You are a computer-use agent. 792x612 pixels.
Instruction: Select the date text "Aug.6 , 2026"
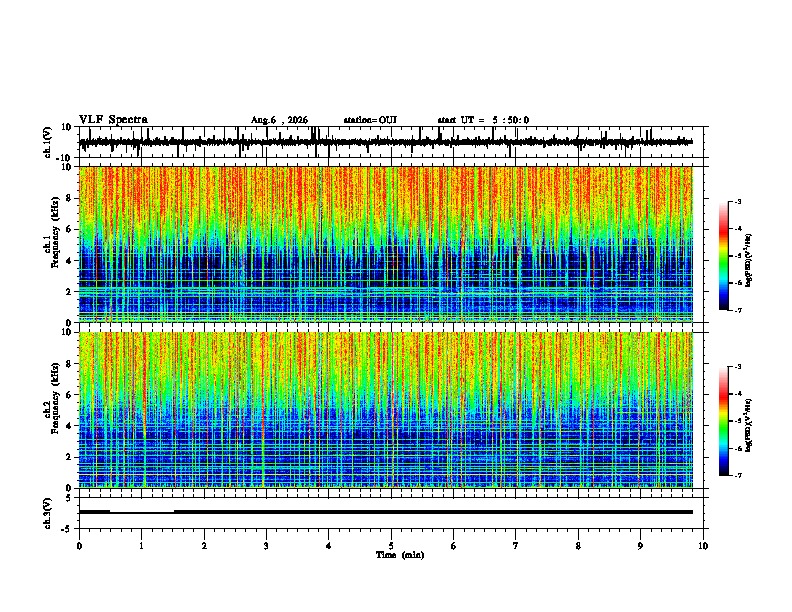pyautogui.click(x=279, y=120)
